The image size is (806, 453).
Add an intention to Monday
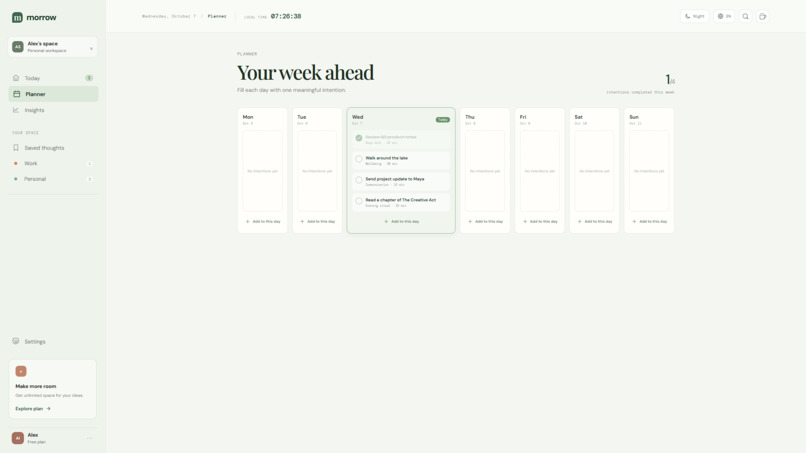263,222
